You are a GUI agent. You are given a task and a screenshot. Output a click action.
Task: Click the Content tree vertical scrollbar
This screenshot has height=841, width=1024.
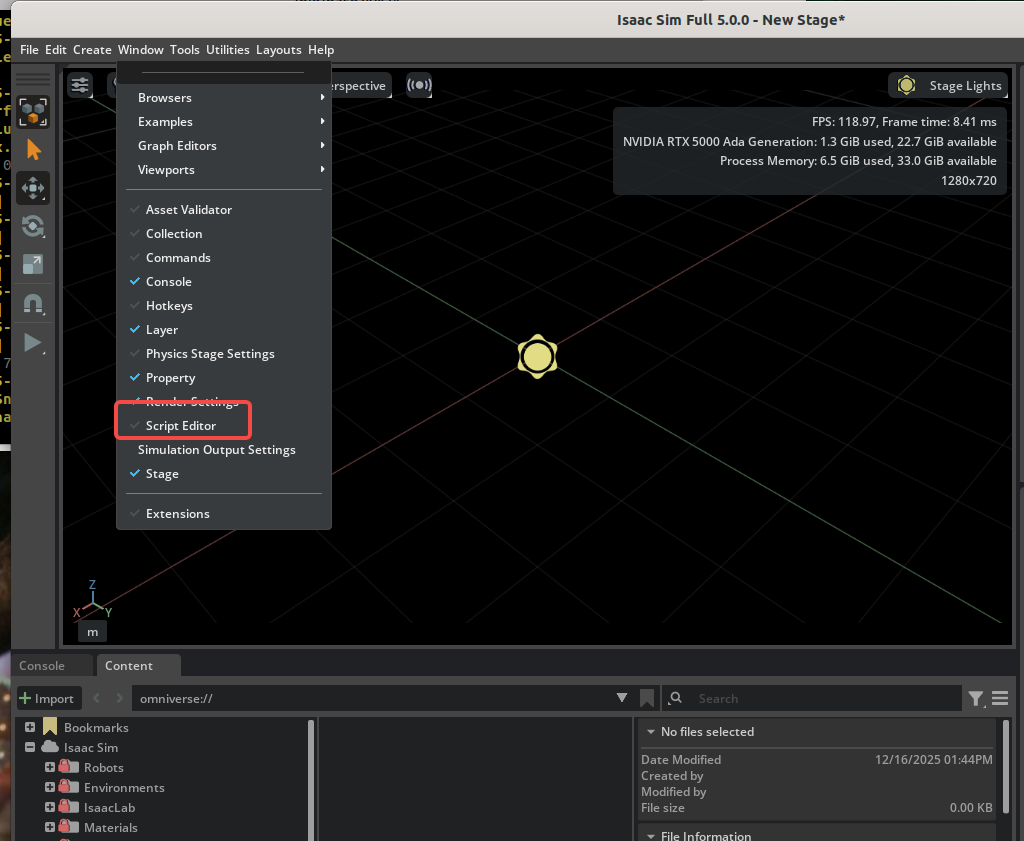311,780
